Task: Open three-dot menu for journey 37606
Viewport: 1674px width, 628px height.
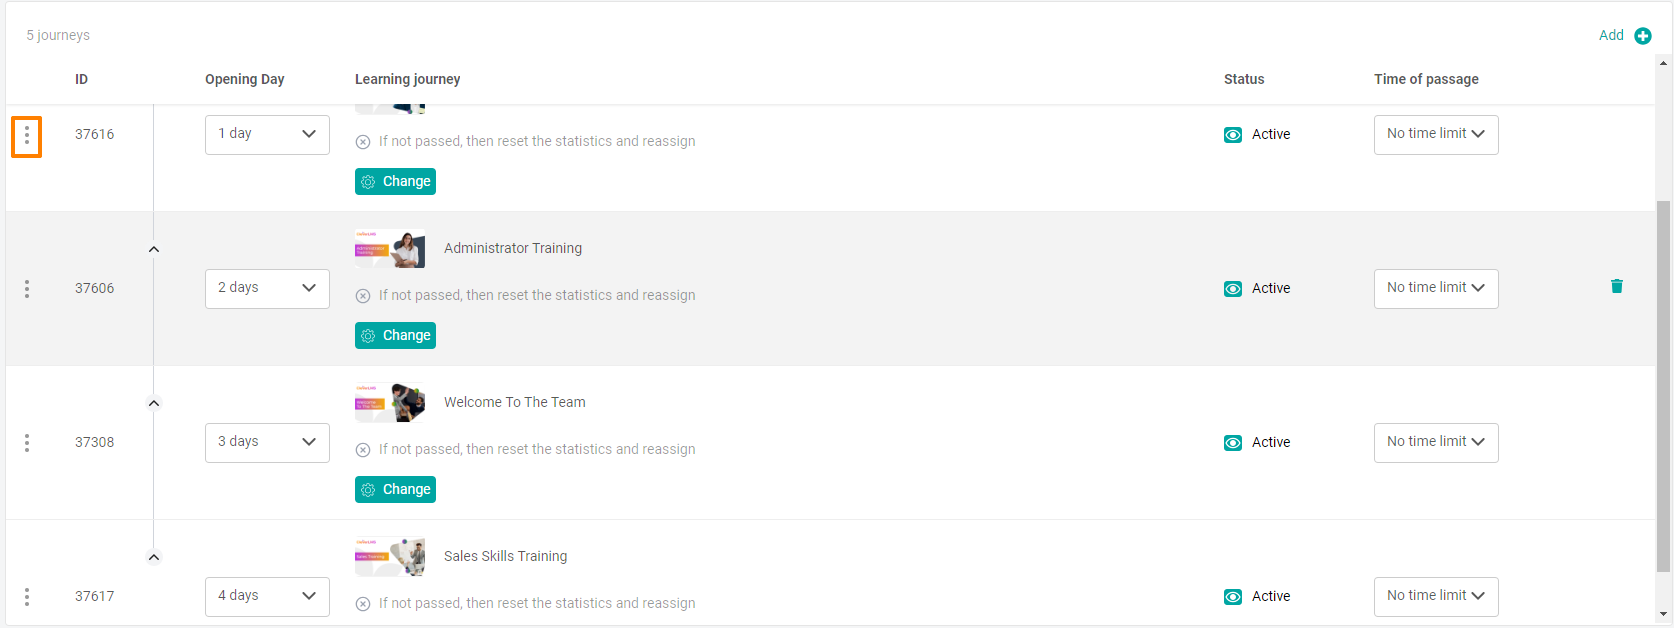Action: tap(27, 289)
